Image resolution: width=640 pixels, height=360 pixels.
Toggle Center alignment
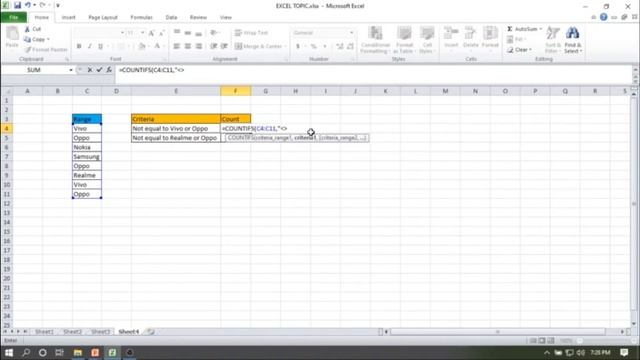(188, 46)
